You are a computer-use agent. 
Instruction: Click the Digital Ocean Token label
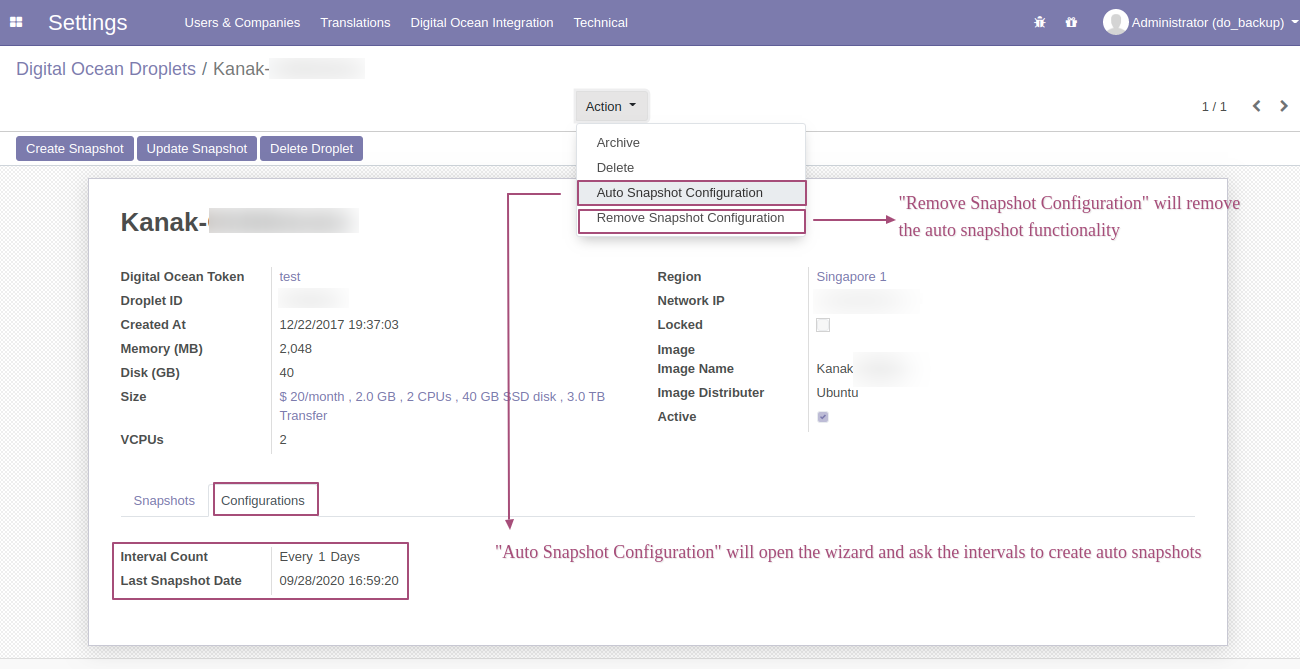coord(182,277)
